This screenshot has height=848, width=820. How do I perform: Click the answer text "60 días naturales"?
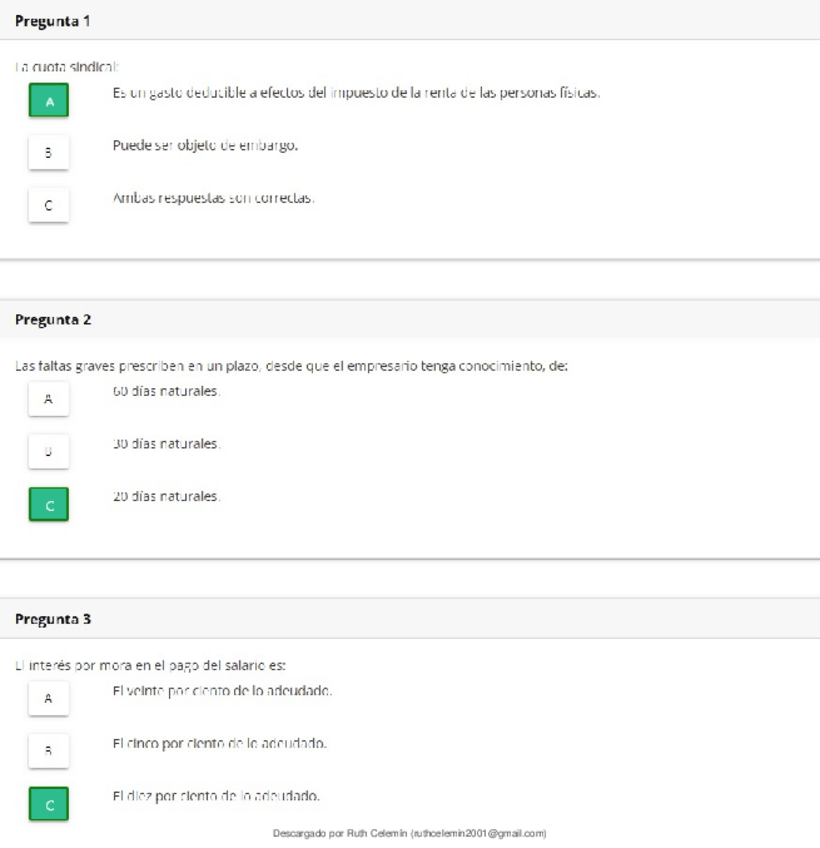167,390
